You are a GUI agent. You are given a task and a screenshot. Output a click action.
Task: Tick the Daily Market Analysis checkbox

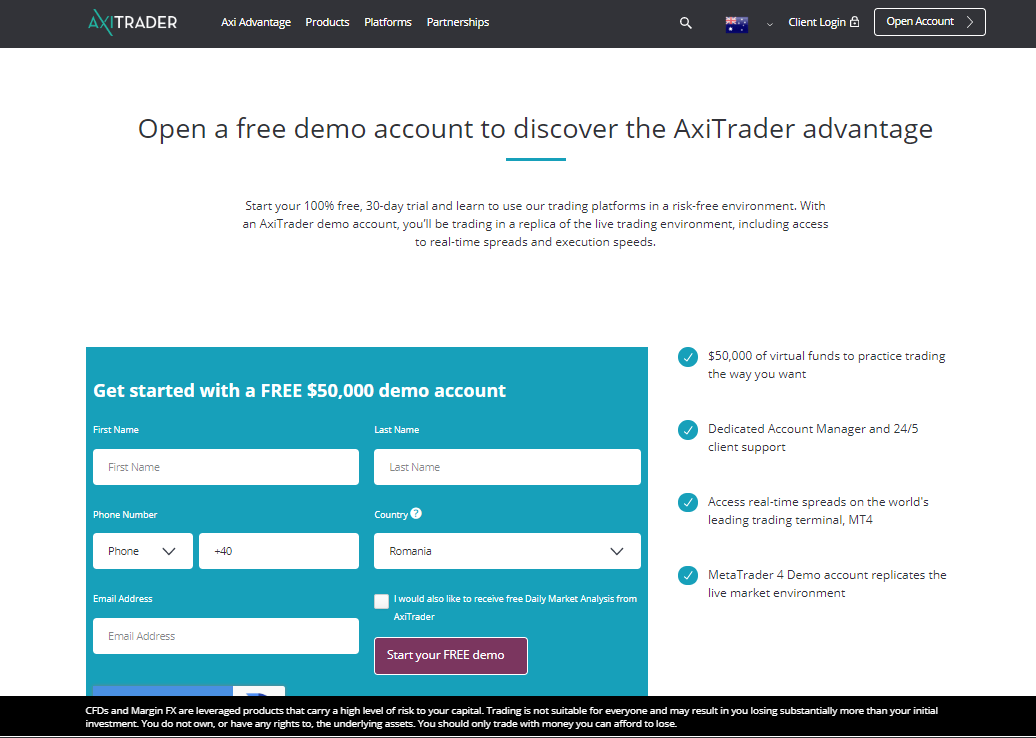[381, 601]
